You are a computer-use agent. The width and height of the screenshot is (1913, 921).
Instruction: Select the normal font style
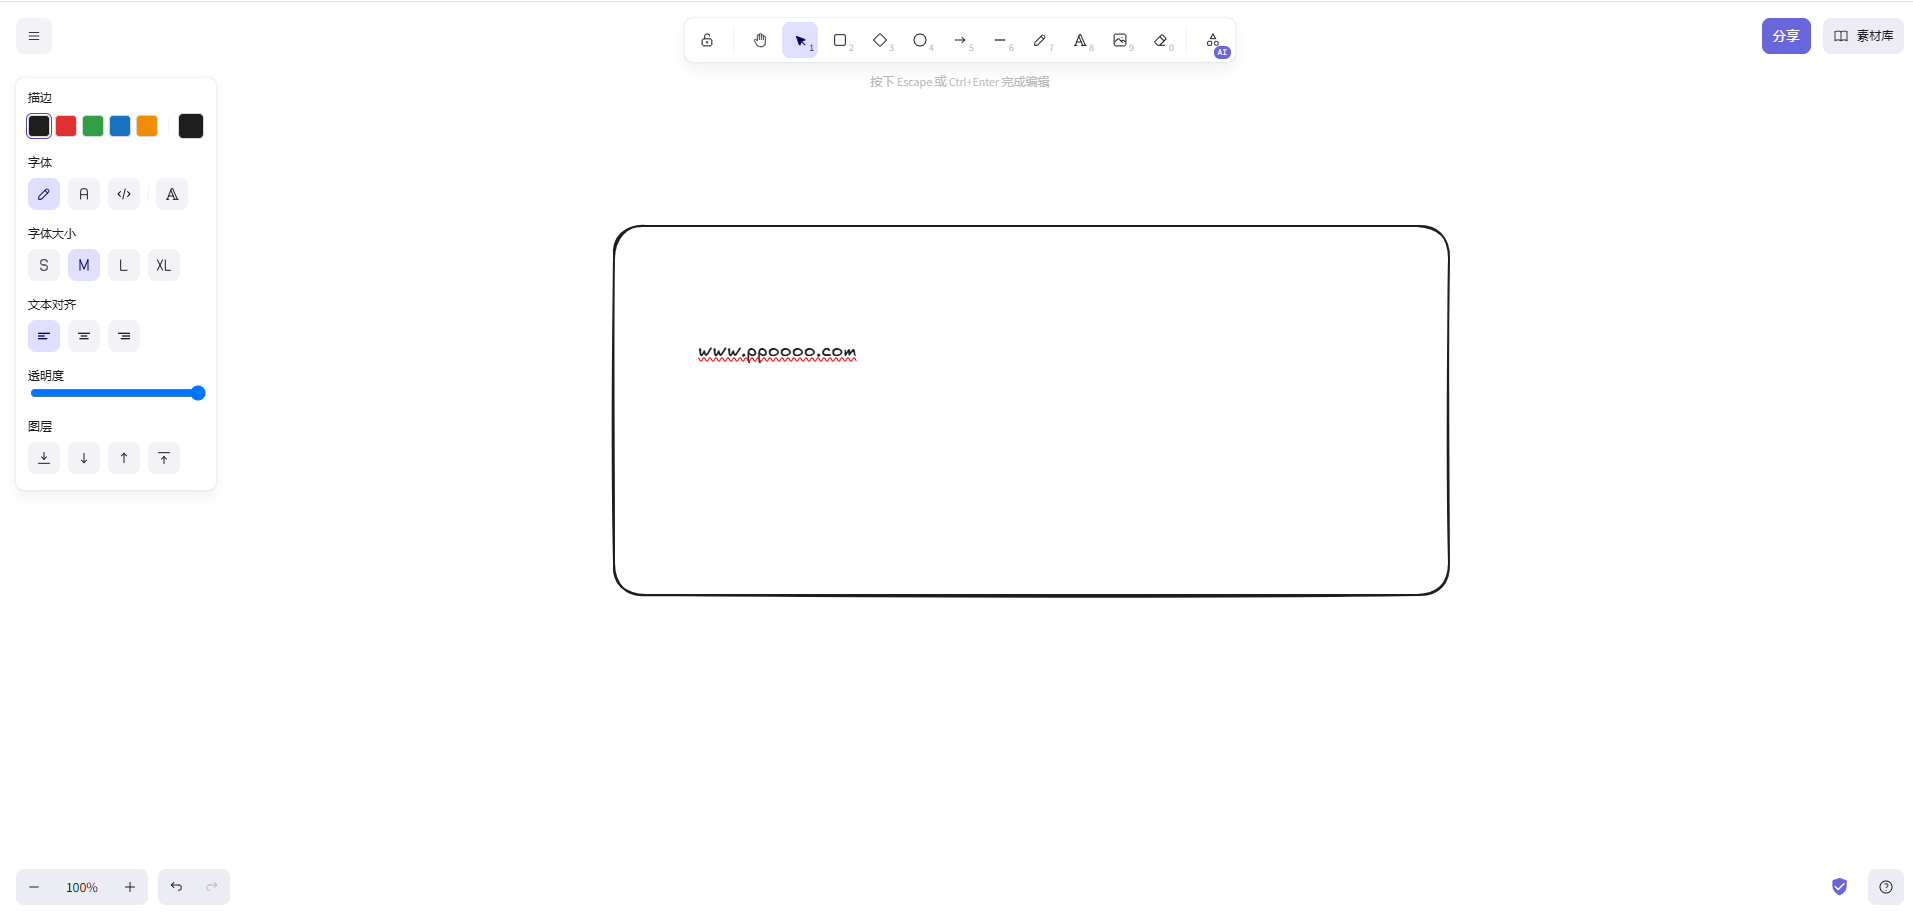[x=84, y=194]
